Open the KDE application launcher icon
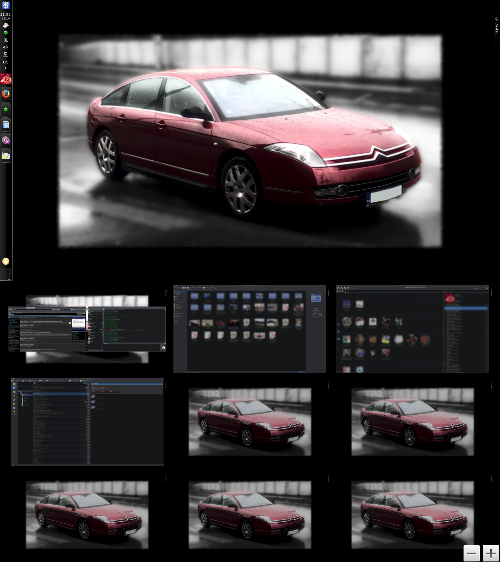 click(6, 5)
